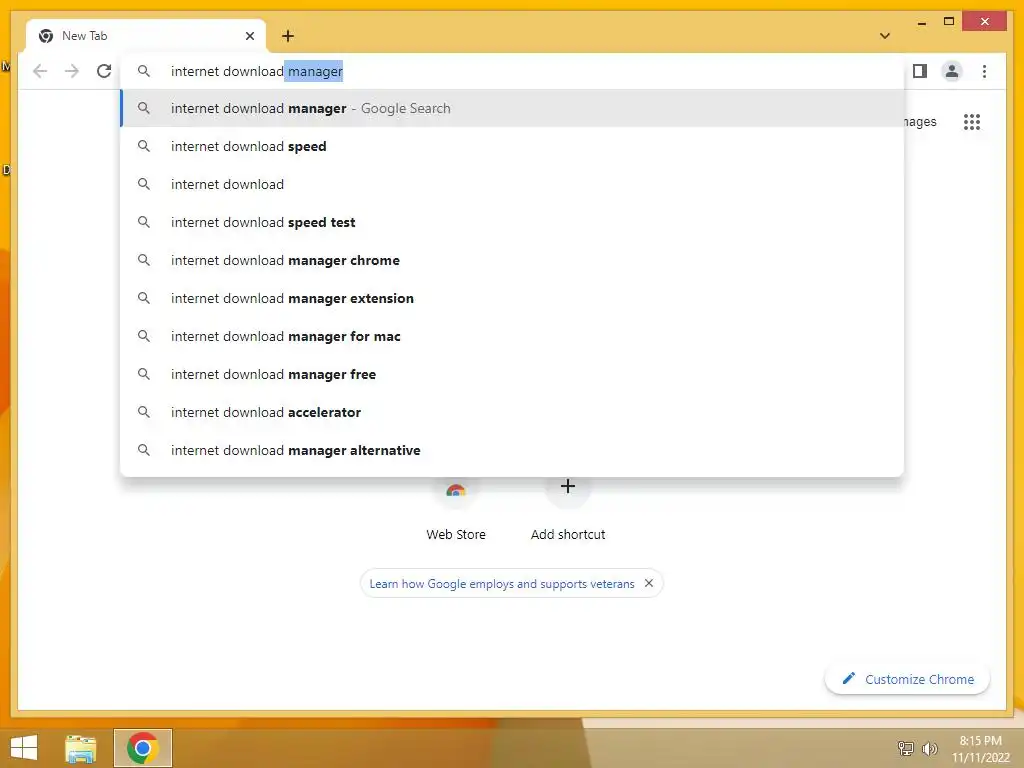This screenshot has width=1024, height=768.
Task: Open the Windows Start button
Action: pos(24,748)
